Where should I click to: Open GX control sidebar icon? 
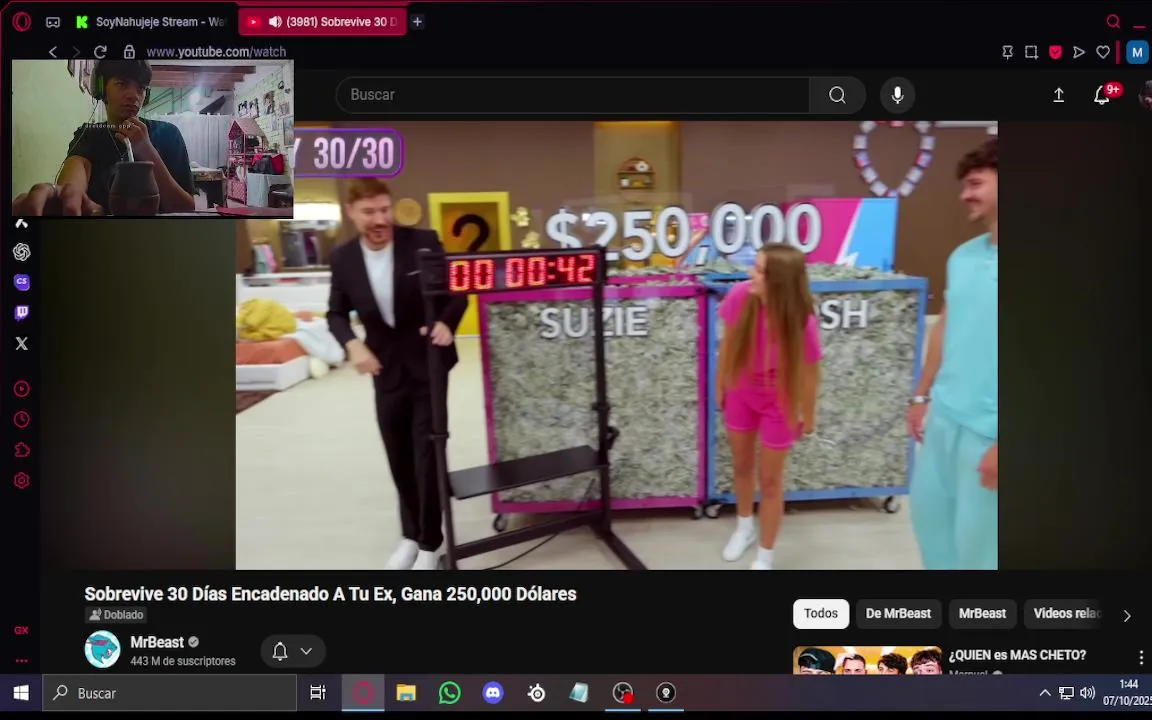pyautogui.click(x=21, y=630)
